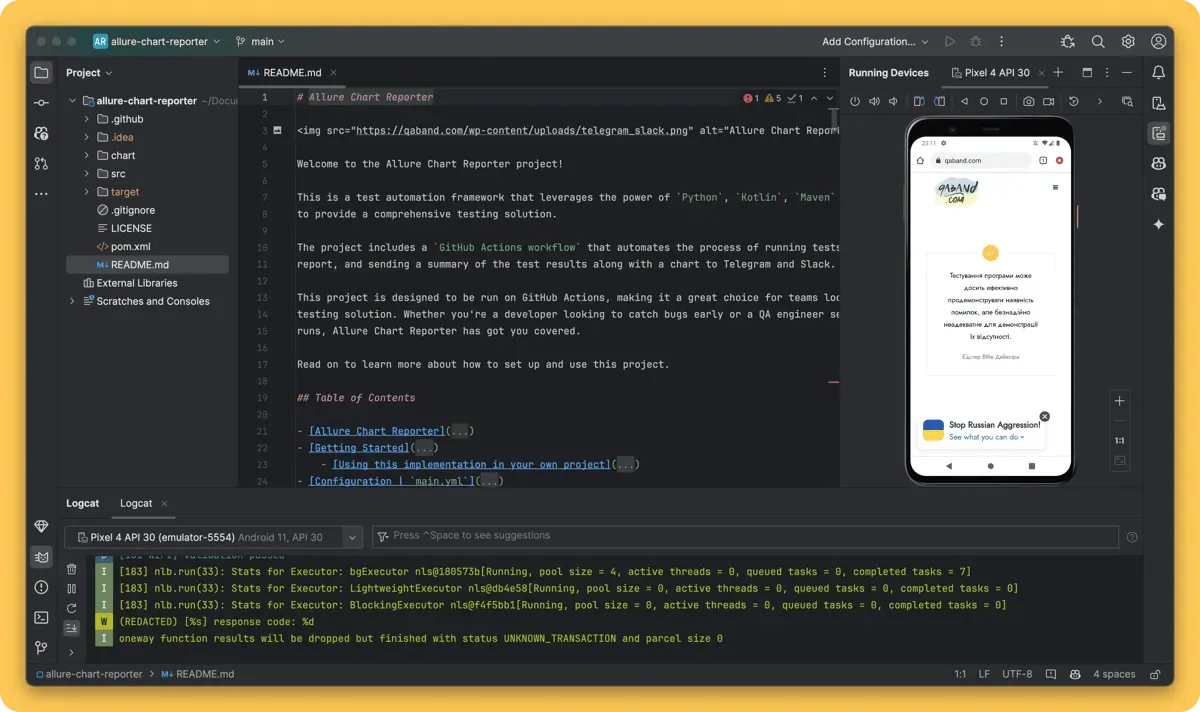Screen dimensions: 1200x712
Task: Take an emulator screenshot with camera icon
Action: (1028, 101)
